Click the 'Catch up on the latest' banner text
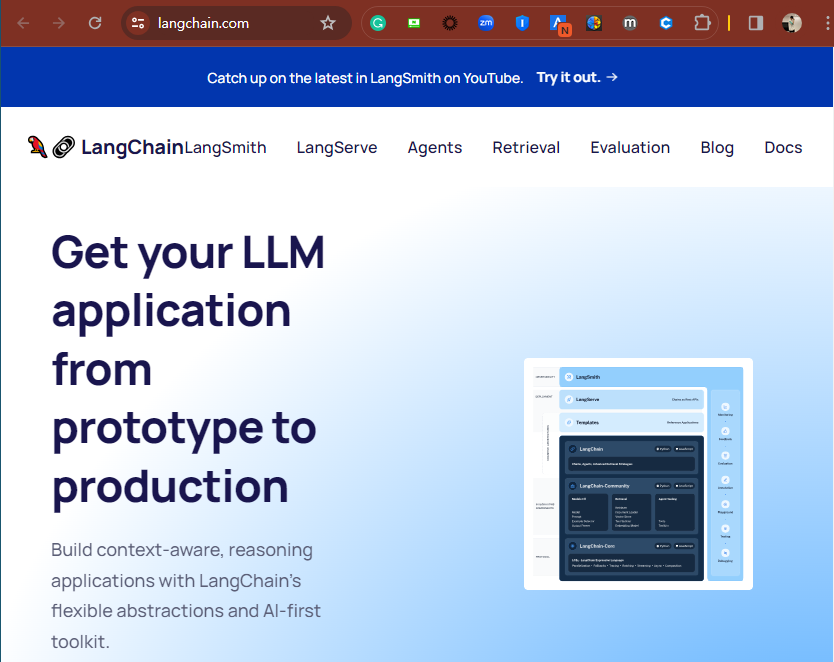This screenshot has width=834, height=662. tap(365, 78)
